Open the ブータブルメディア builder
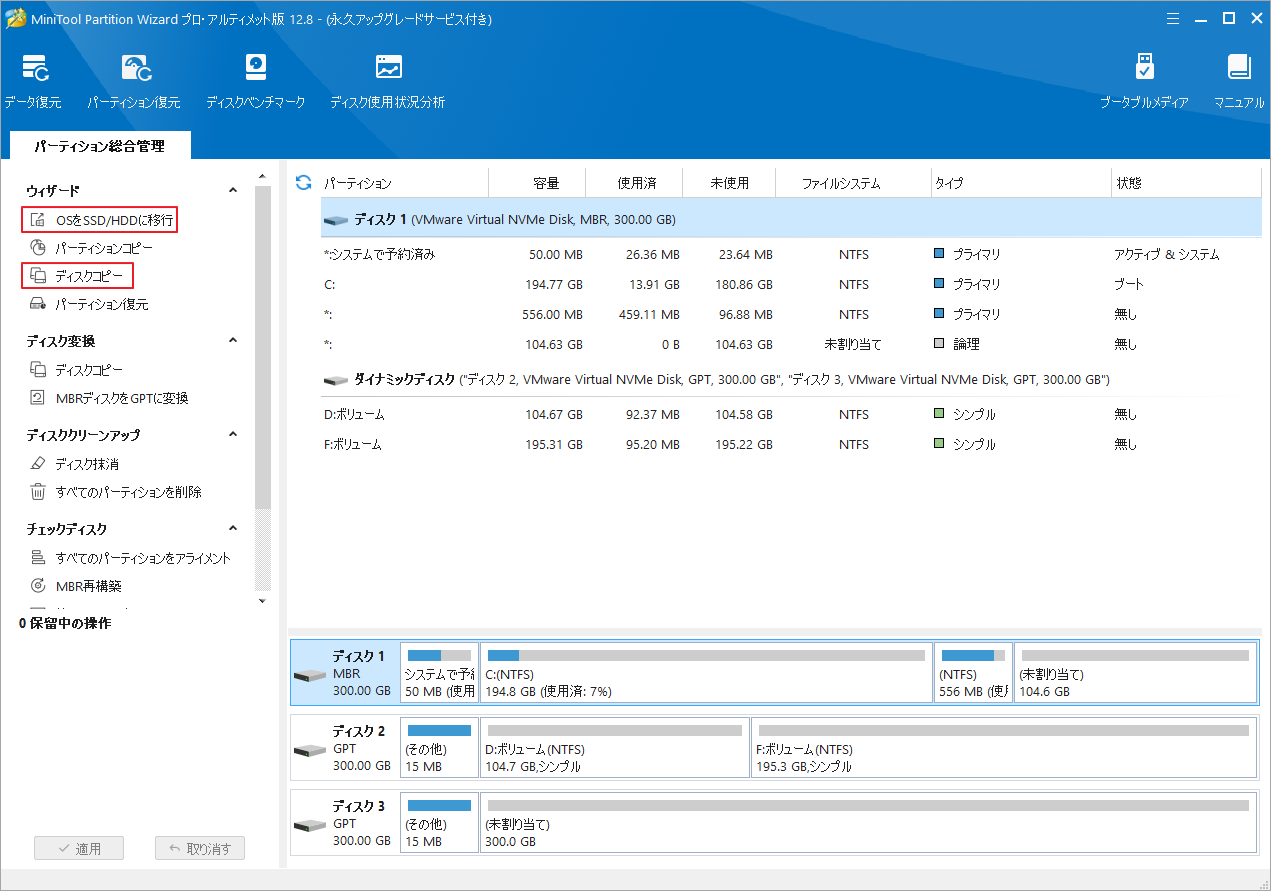 click(x=1144, y=80)
